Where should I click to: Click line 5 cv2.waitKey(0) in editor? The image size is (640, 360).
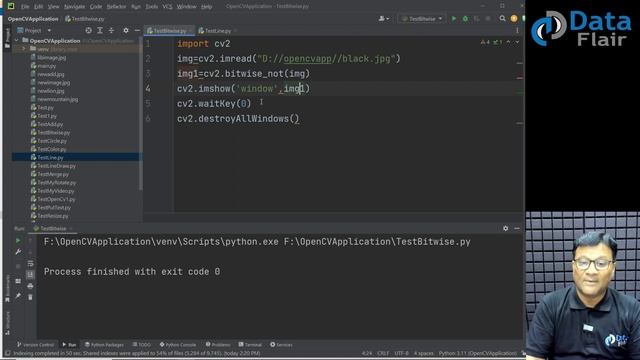pyautogui.click(x=214, y=104)
